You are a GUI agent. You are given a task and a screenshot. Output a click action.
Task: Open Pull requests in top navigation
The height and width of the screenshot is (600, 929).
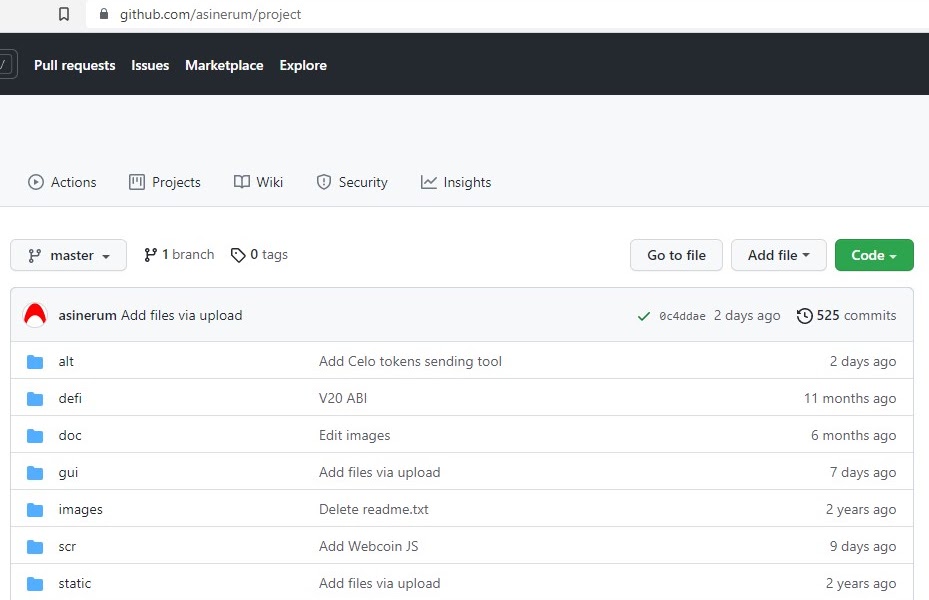pyautogui.click(x=75, y=65)
